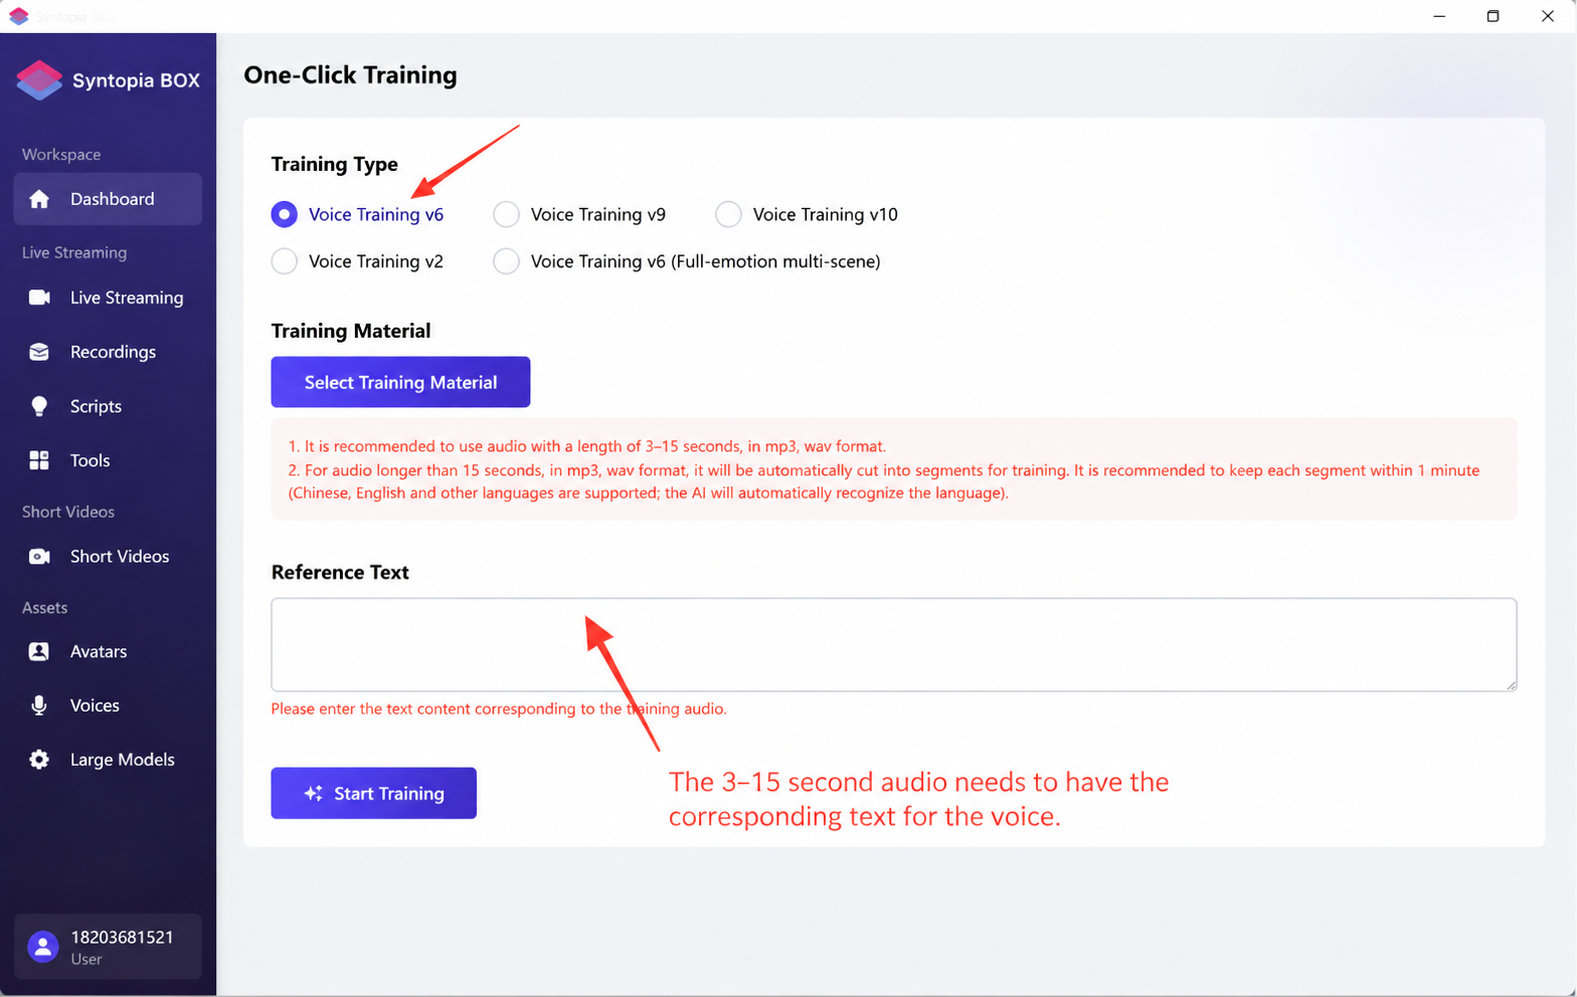This screenshot has width=1577, height=997.
Task: Select Voice Training v10 radio option
Action: coord(728,214)
